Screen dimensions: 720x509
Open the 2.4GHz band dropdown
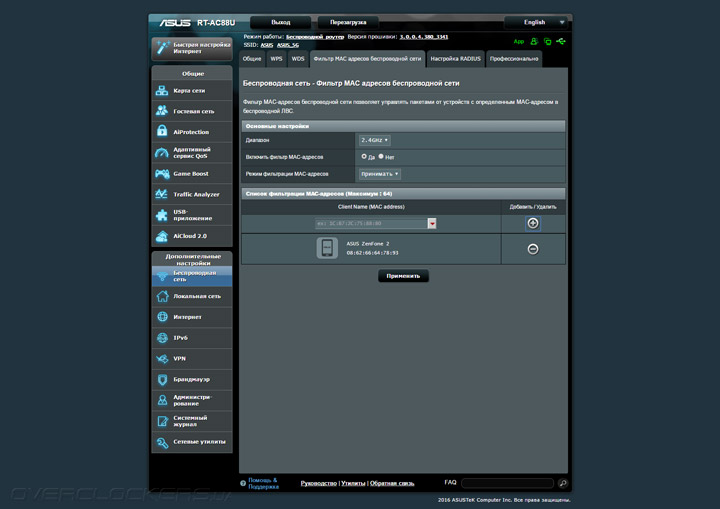(375, 140)
